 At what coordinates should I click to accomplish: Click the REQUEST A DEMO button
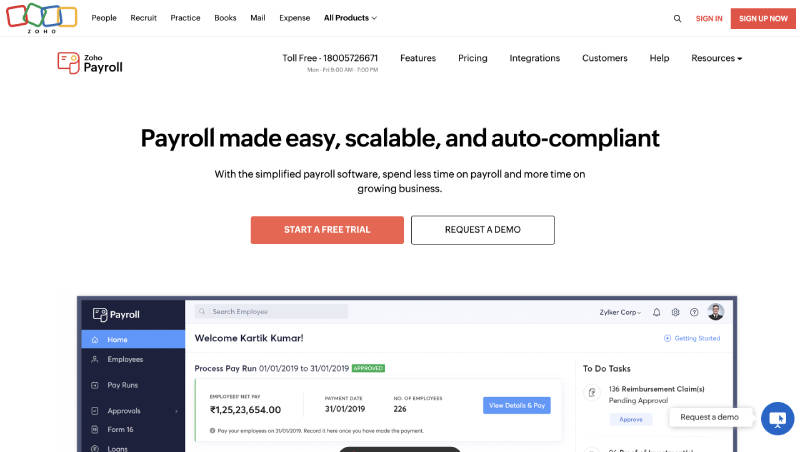coord(483,230)
